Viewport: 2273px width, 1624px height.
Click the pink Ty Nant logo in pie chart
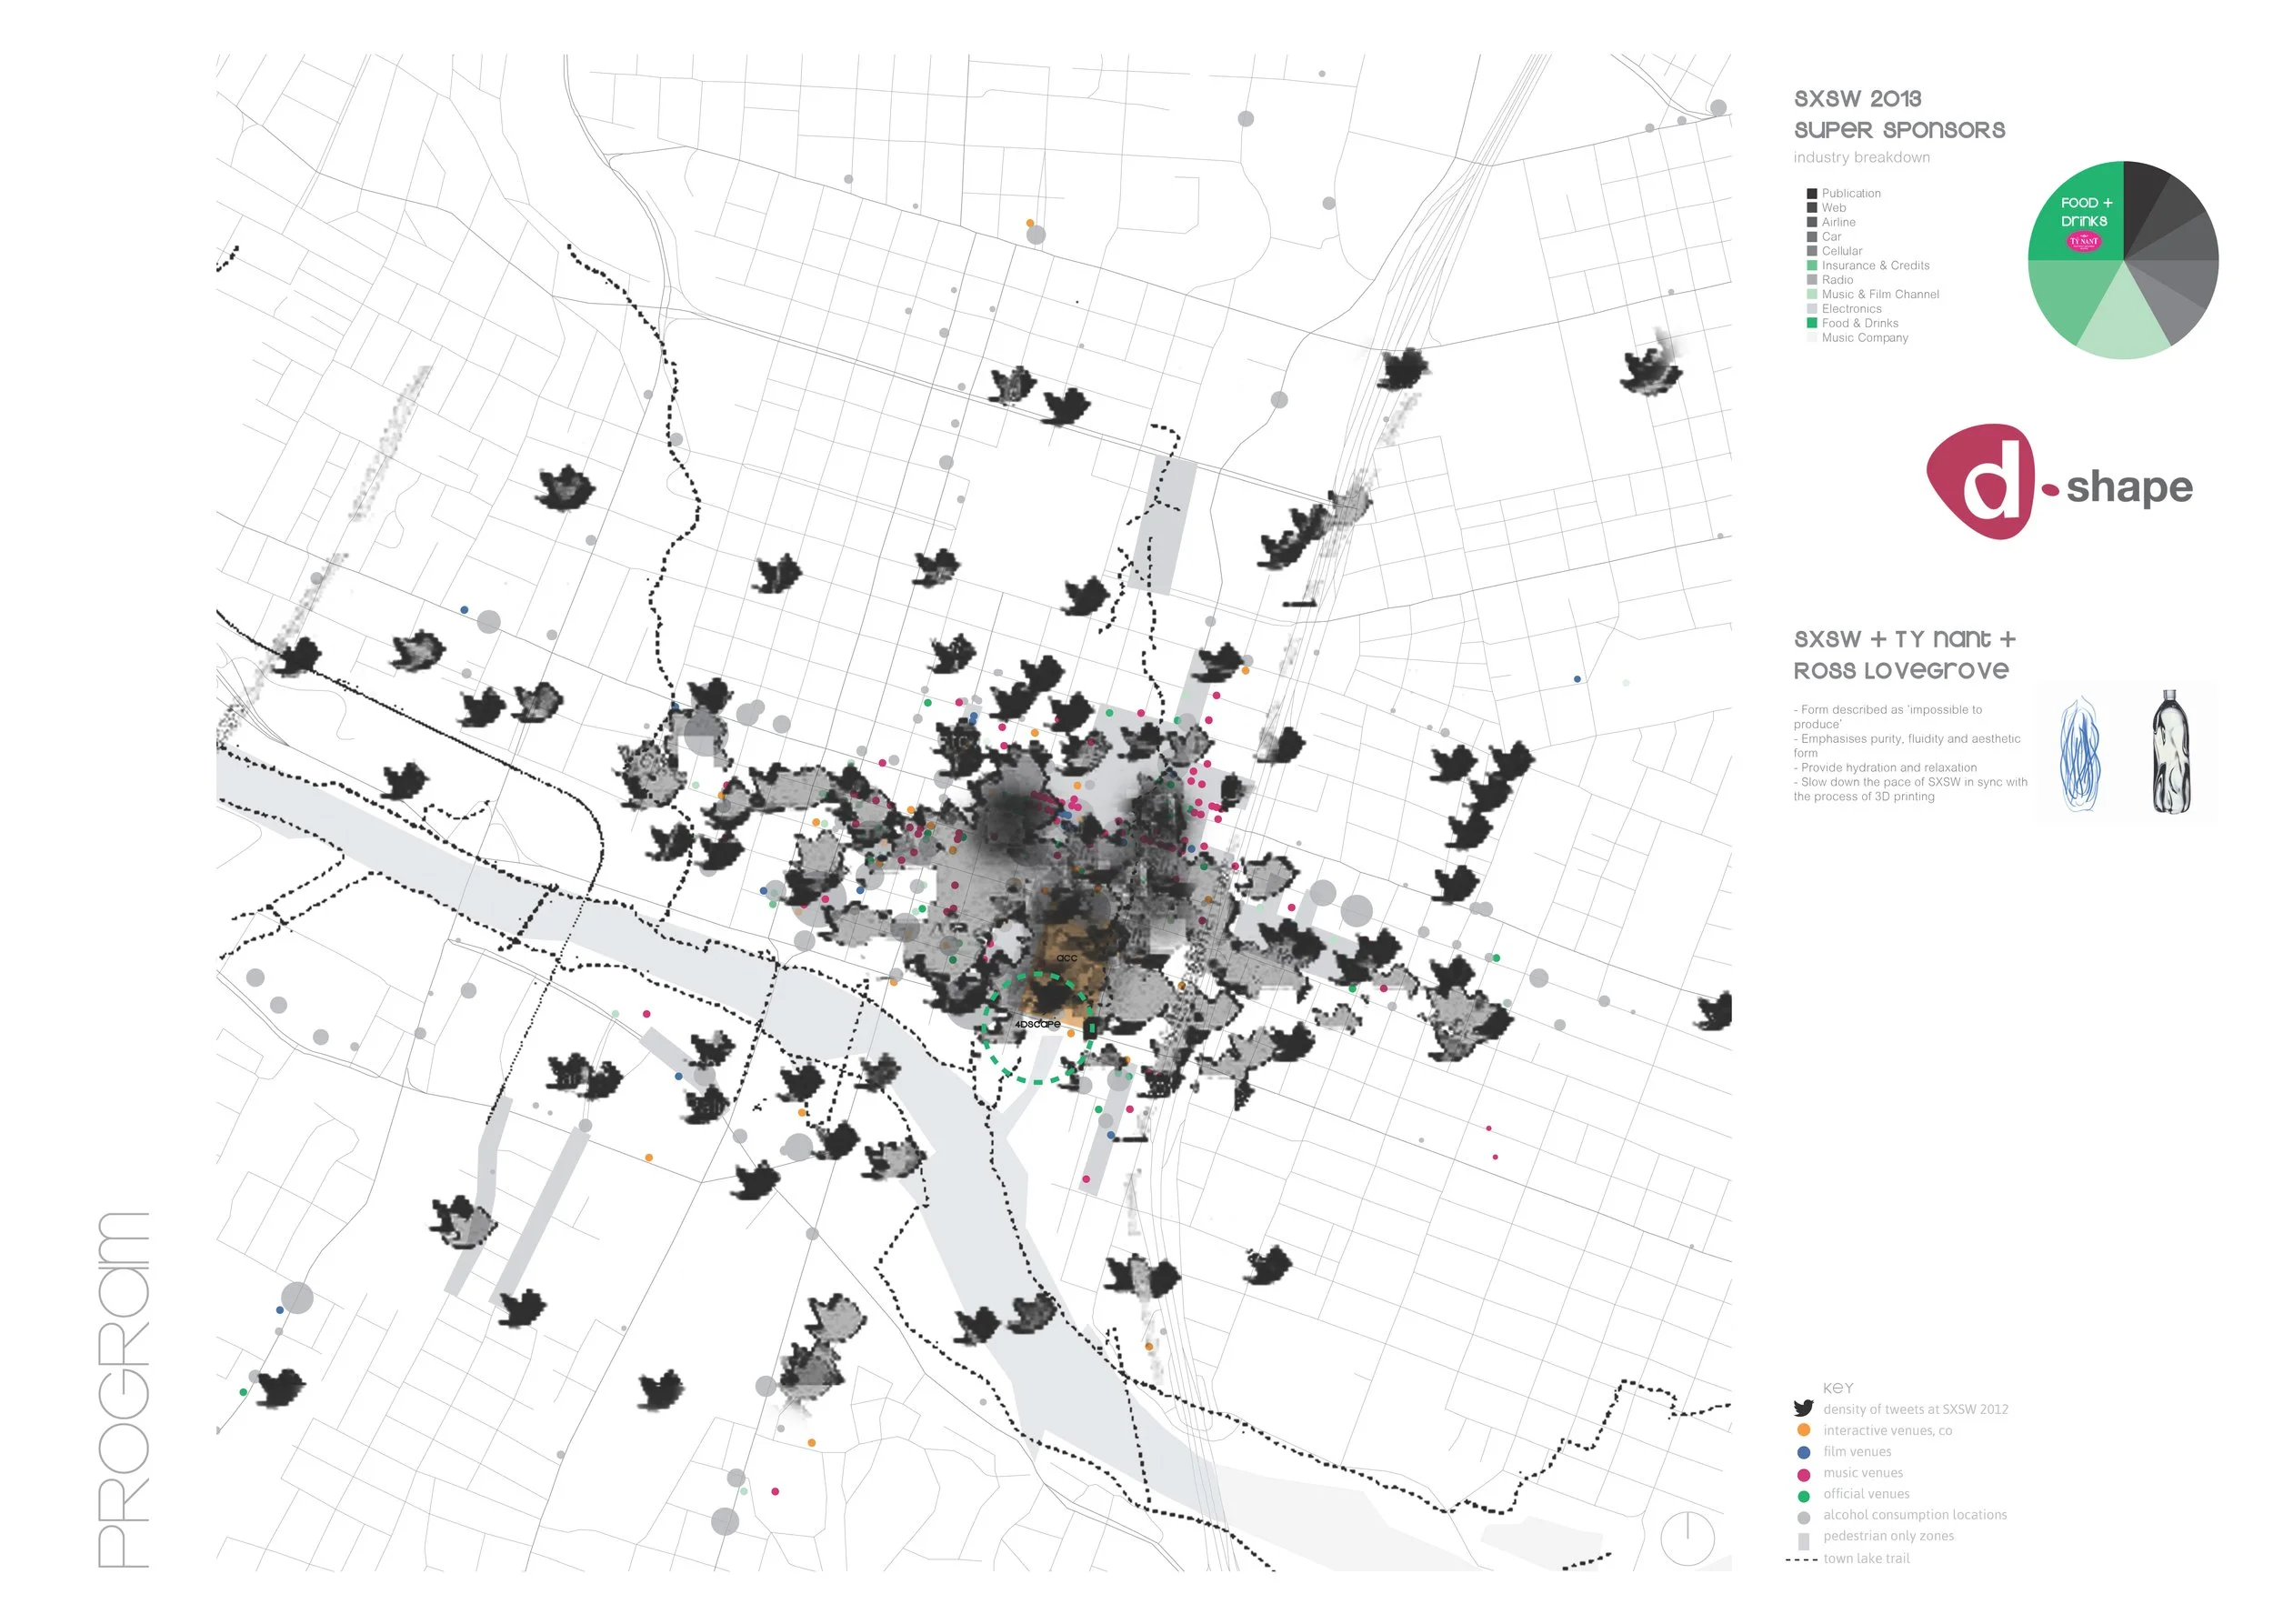point(2083,241)
